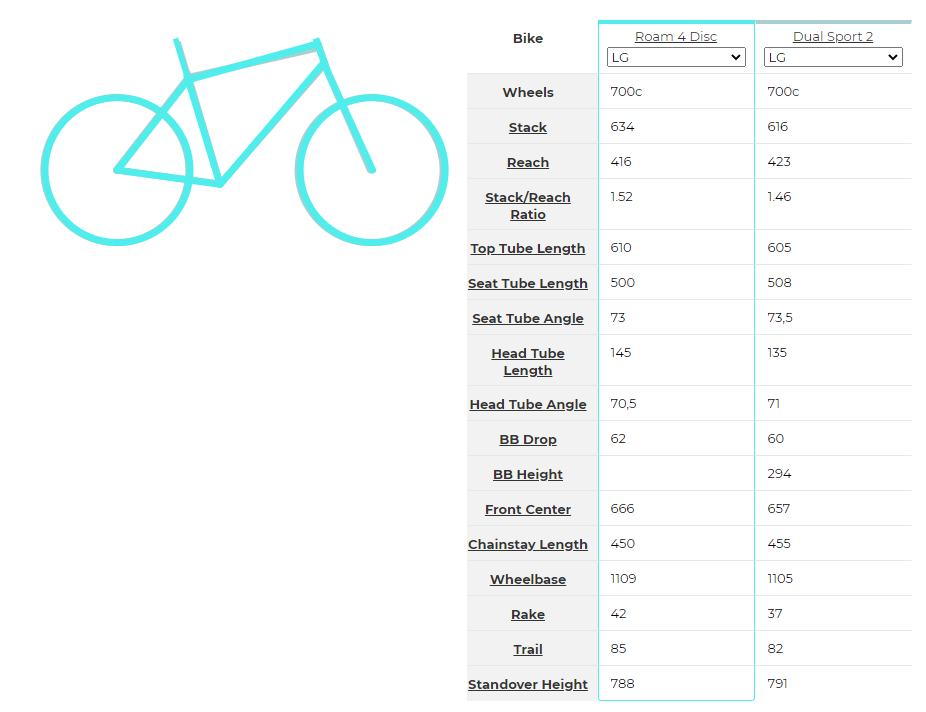This screenshot has width=926, height=712.
Task: Click the Stack definition link
Action: (528, 128)
